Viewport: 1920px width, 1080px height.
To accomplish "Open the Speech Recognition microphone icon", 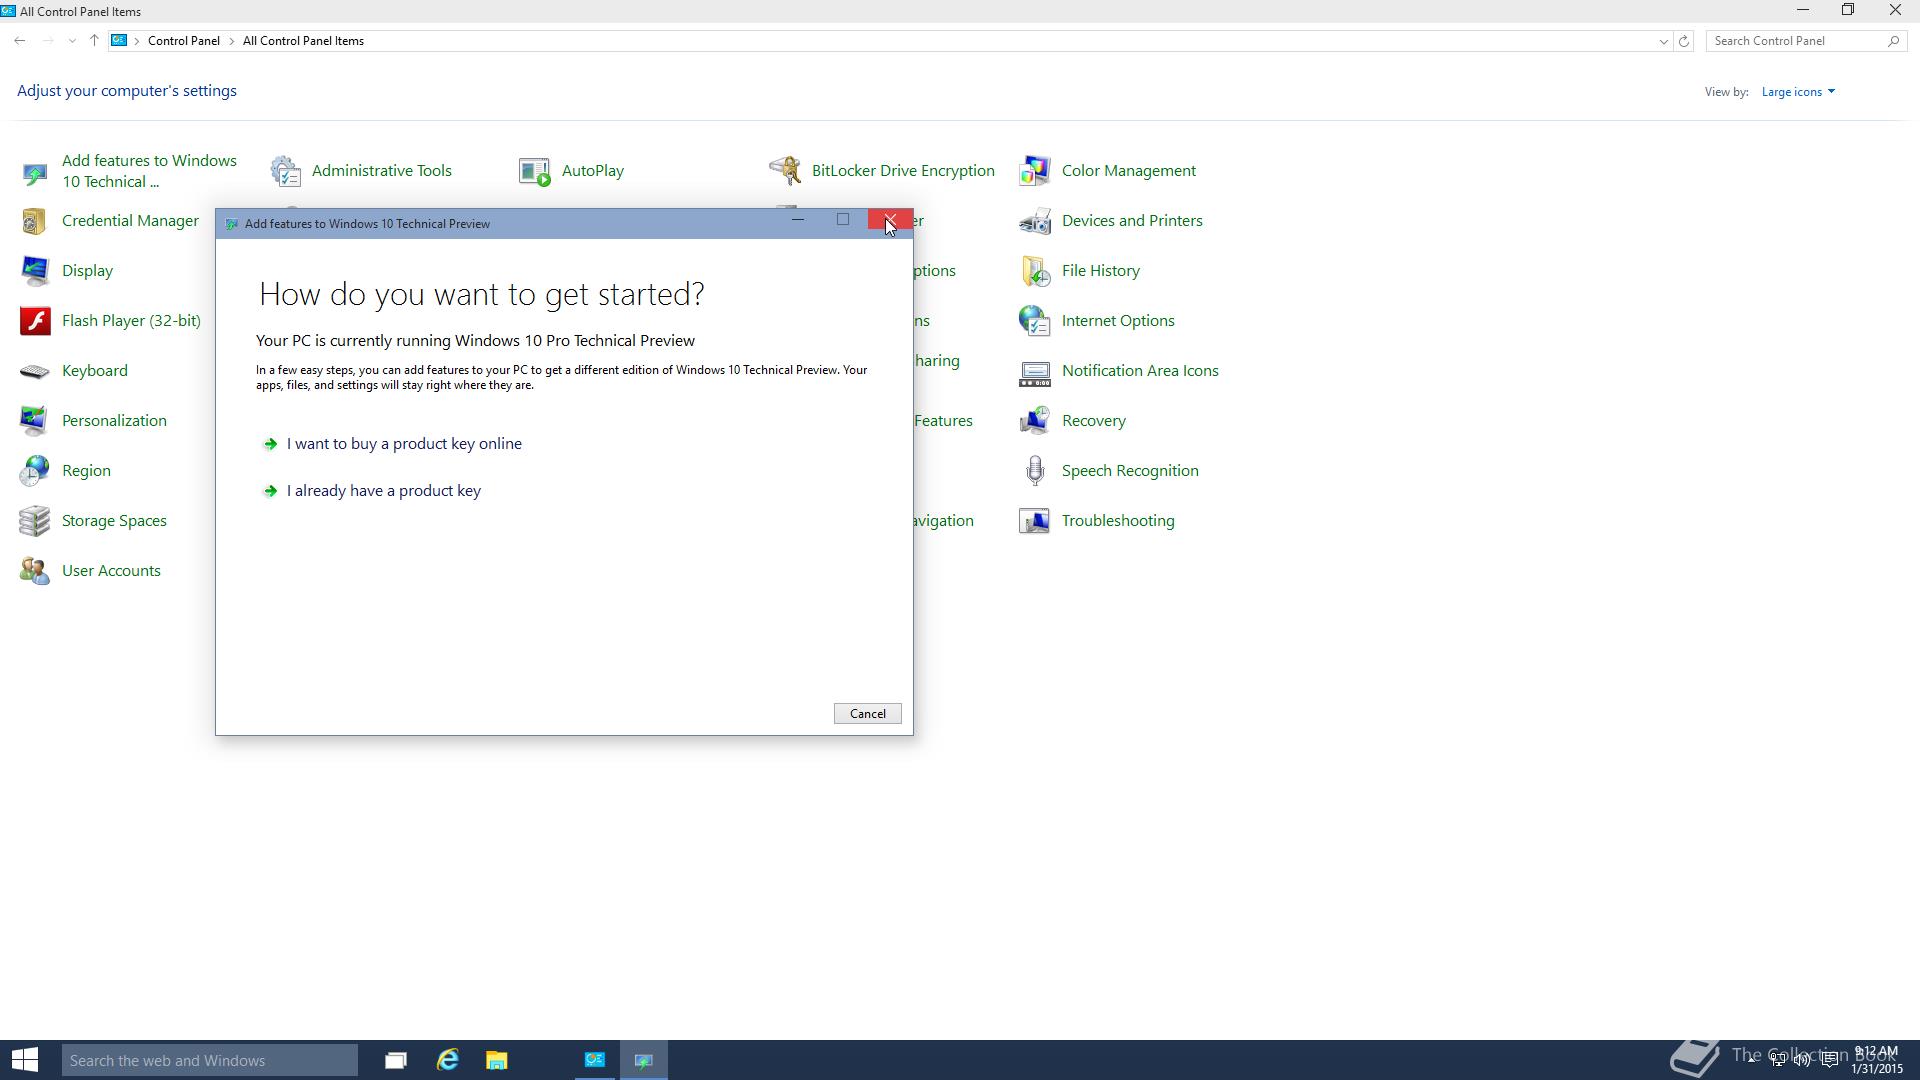I will (x=1035, y=471).
